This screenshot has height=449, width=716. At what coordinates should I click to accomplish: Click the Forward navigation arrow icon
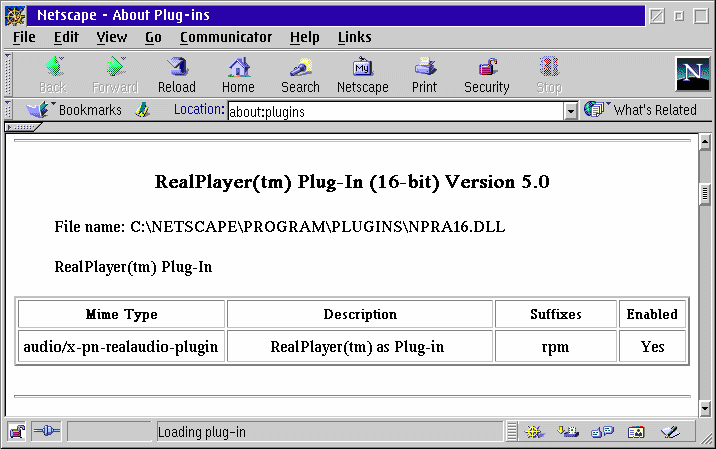(x=116, y=67)
